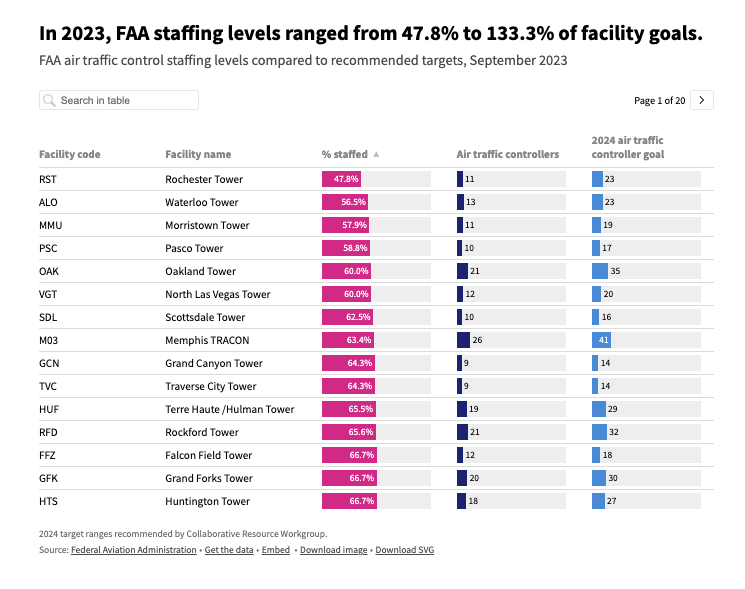The image size is (745, 589).
Task: Sort by 2024 air traffic controller goal
Action: click(x=627, y=147)
